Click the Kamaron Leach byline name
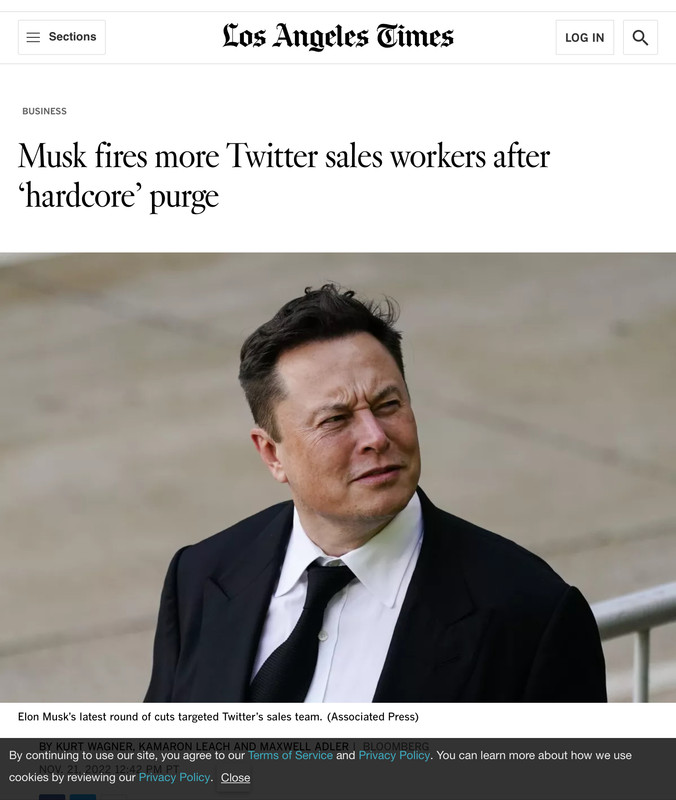 tap(185, 746)
